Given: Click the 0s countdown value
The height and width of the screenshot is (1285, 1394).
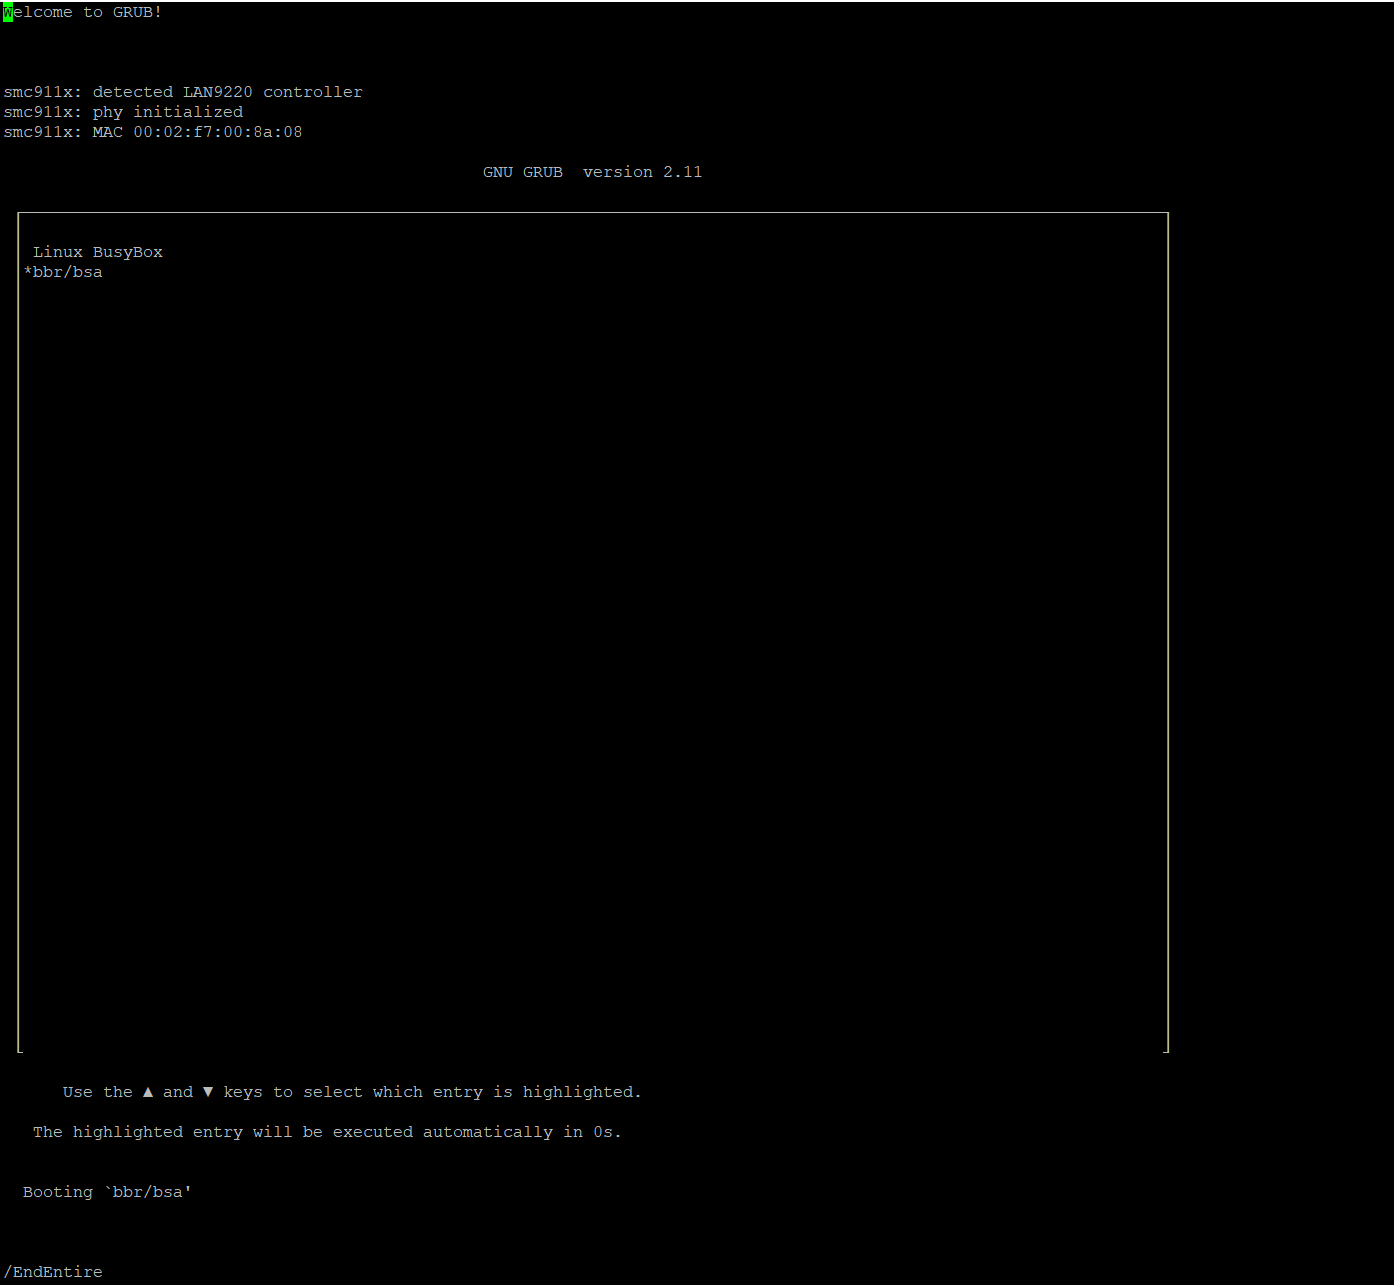Looking at the screenshot, I should (x=601, y=1131).
